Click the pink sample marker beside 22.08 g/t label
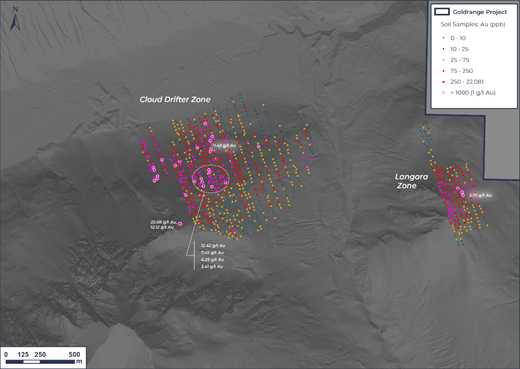This screenshot has width=520, height=369. tap(180, 224)
